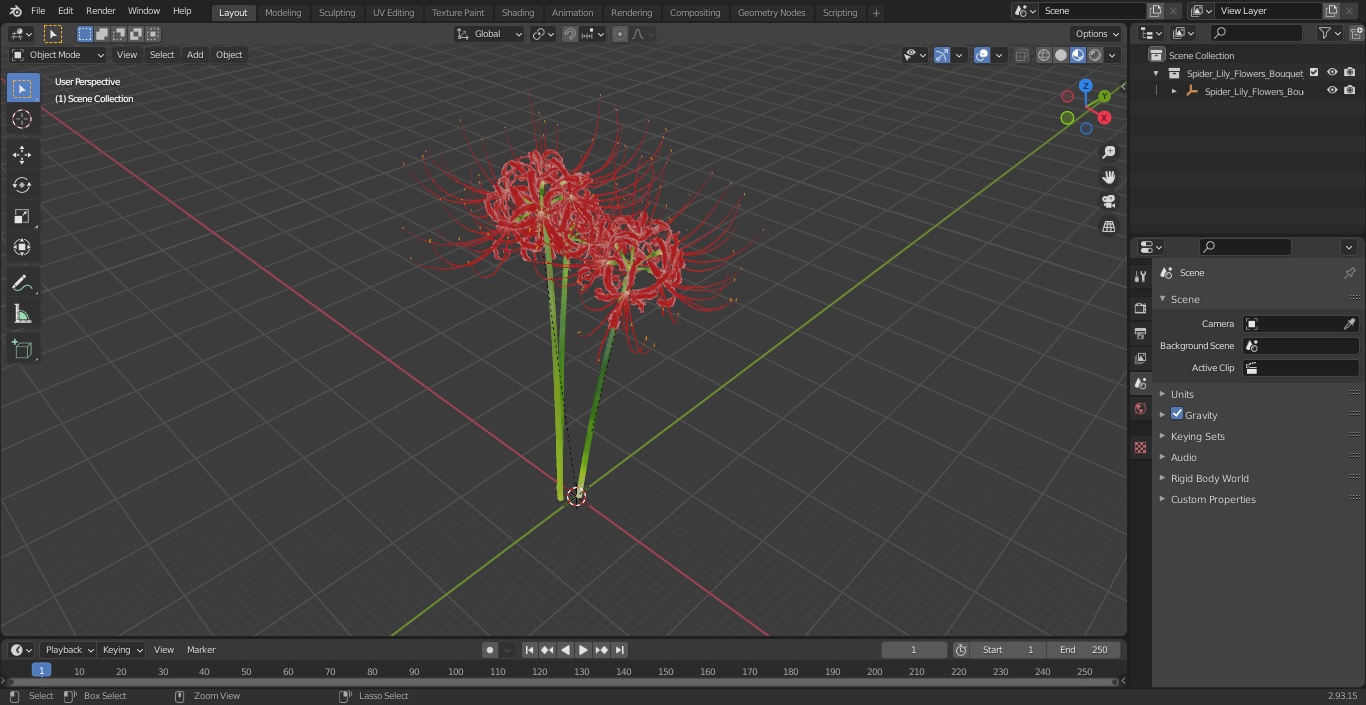This screenshot has width=1366, height=705.
Task: Activate the Scale tool
Action: click(x=22, y=216)
